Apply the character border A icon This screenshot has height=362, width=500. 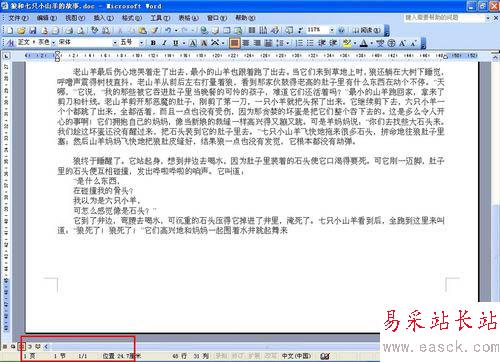(x=193, y=43)
